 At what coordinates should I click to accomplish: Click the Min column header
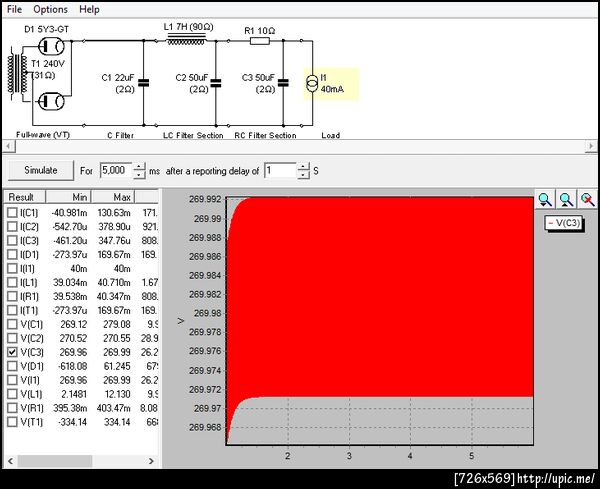tap(68, 197)
